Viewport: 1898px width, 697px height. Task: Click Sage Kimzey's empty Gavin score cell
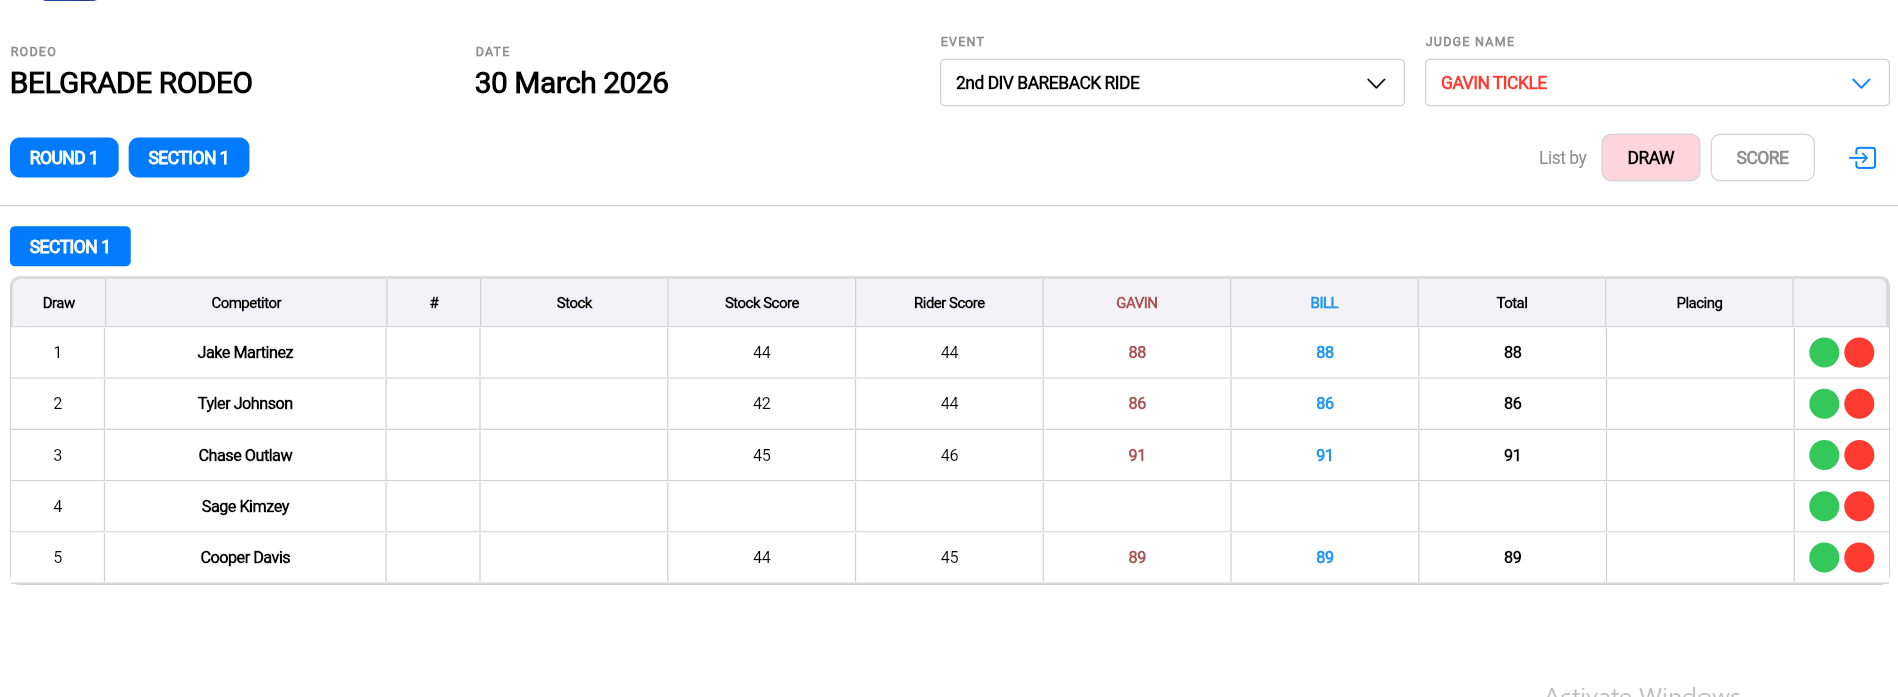pyautogui.click(x=1136, y=505)
